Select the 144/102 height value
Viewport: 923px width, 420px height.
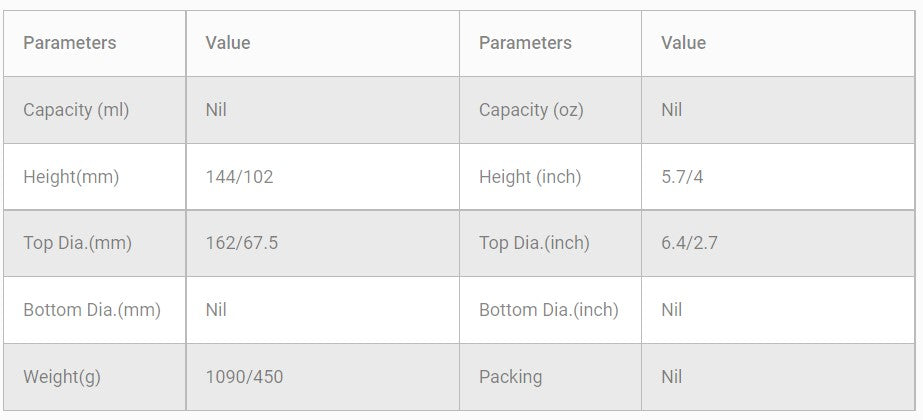coord(239,177)
